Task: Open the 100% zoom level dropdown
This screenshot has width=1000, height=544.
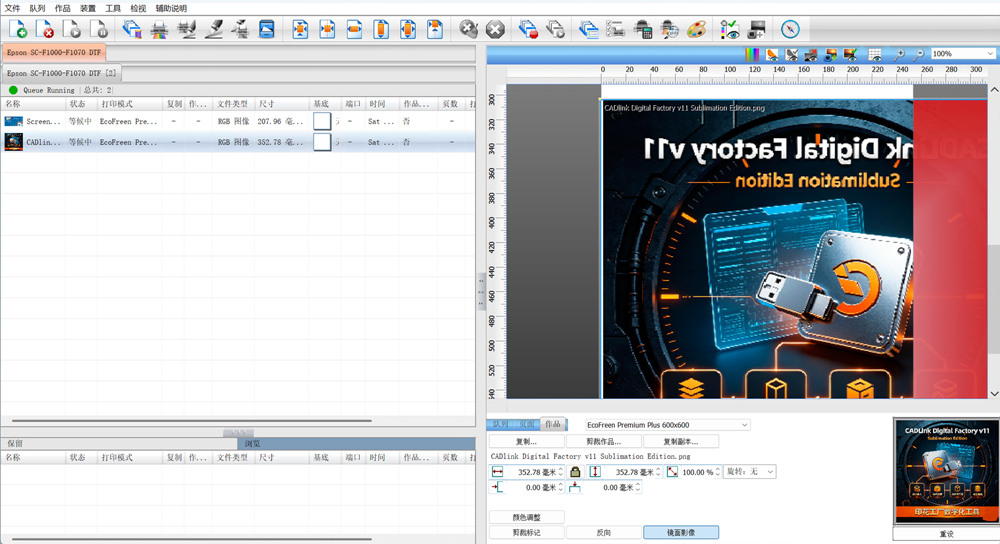Action: pos(962,54)
